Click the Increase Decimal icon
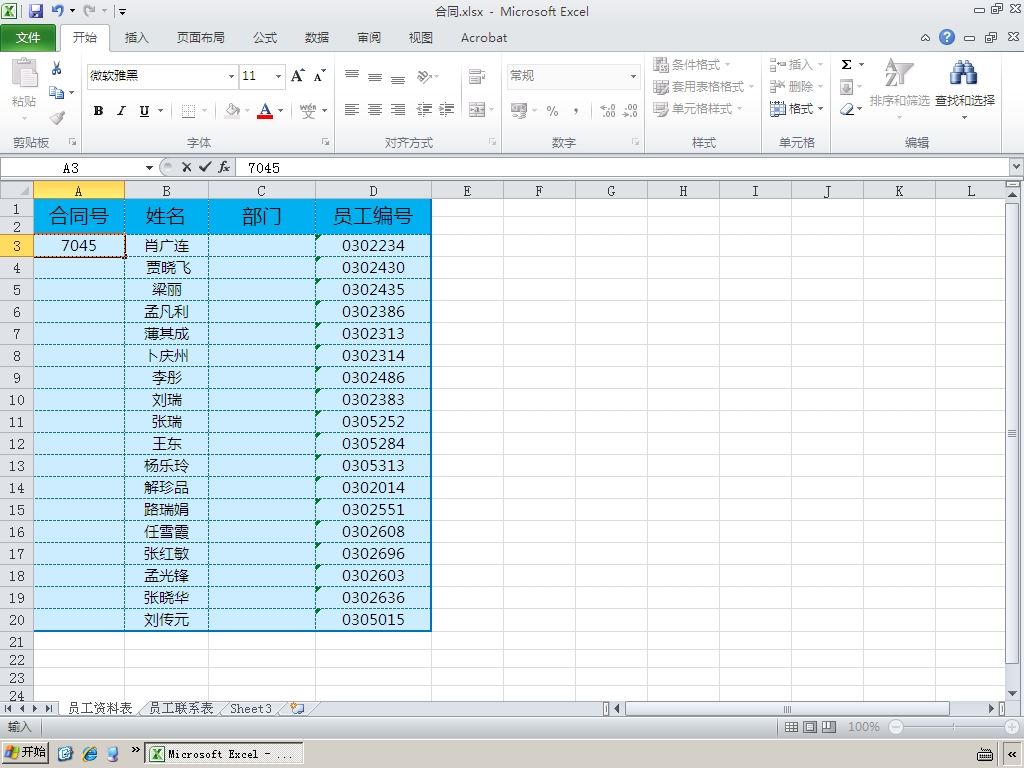 (x=608, y=110)
